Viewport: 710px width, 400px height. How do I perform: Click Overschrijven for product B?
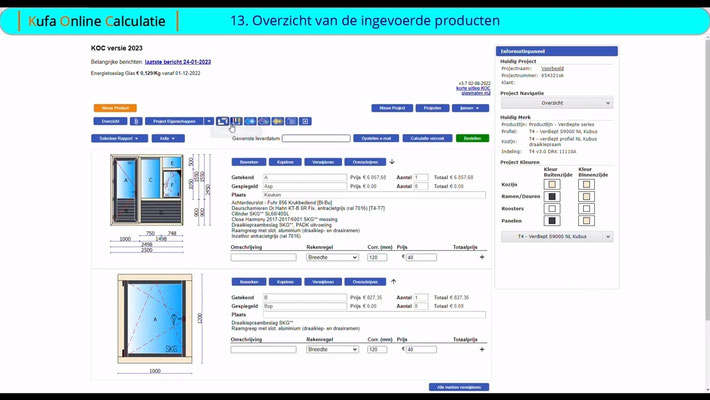pyautogui.click(x=365, y=282)
